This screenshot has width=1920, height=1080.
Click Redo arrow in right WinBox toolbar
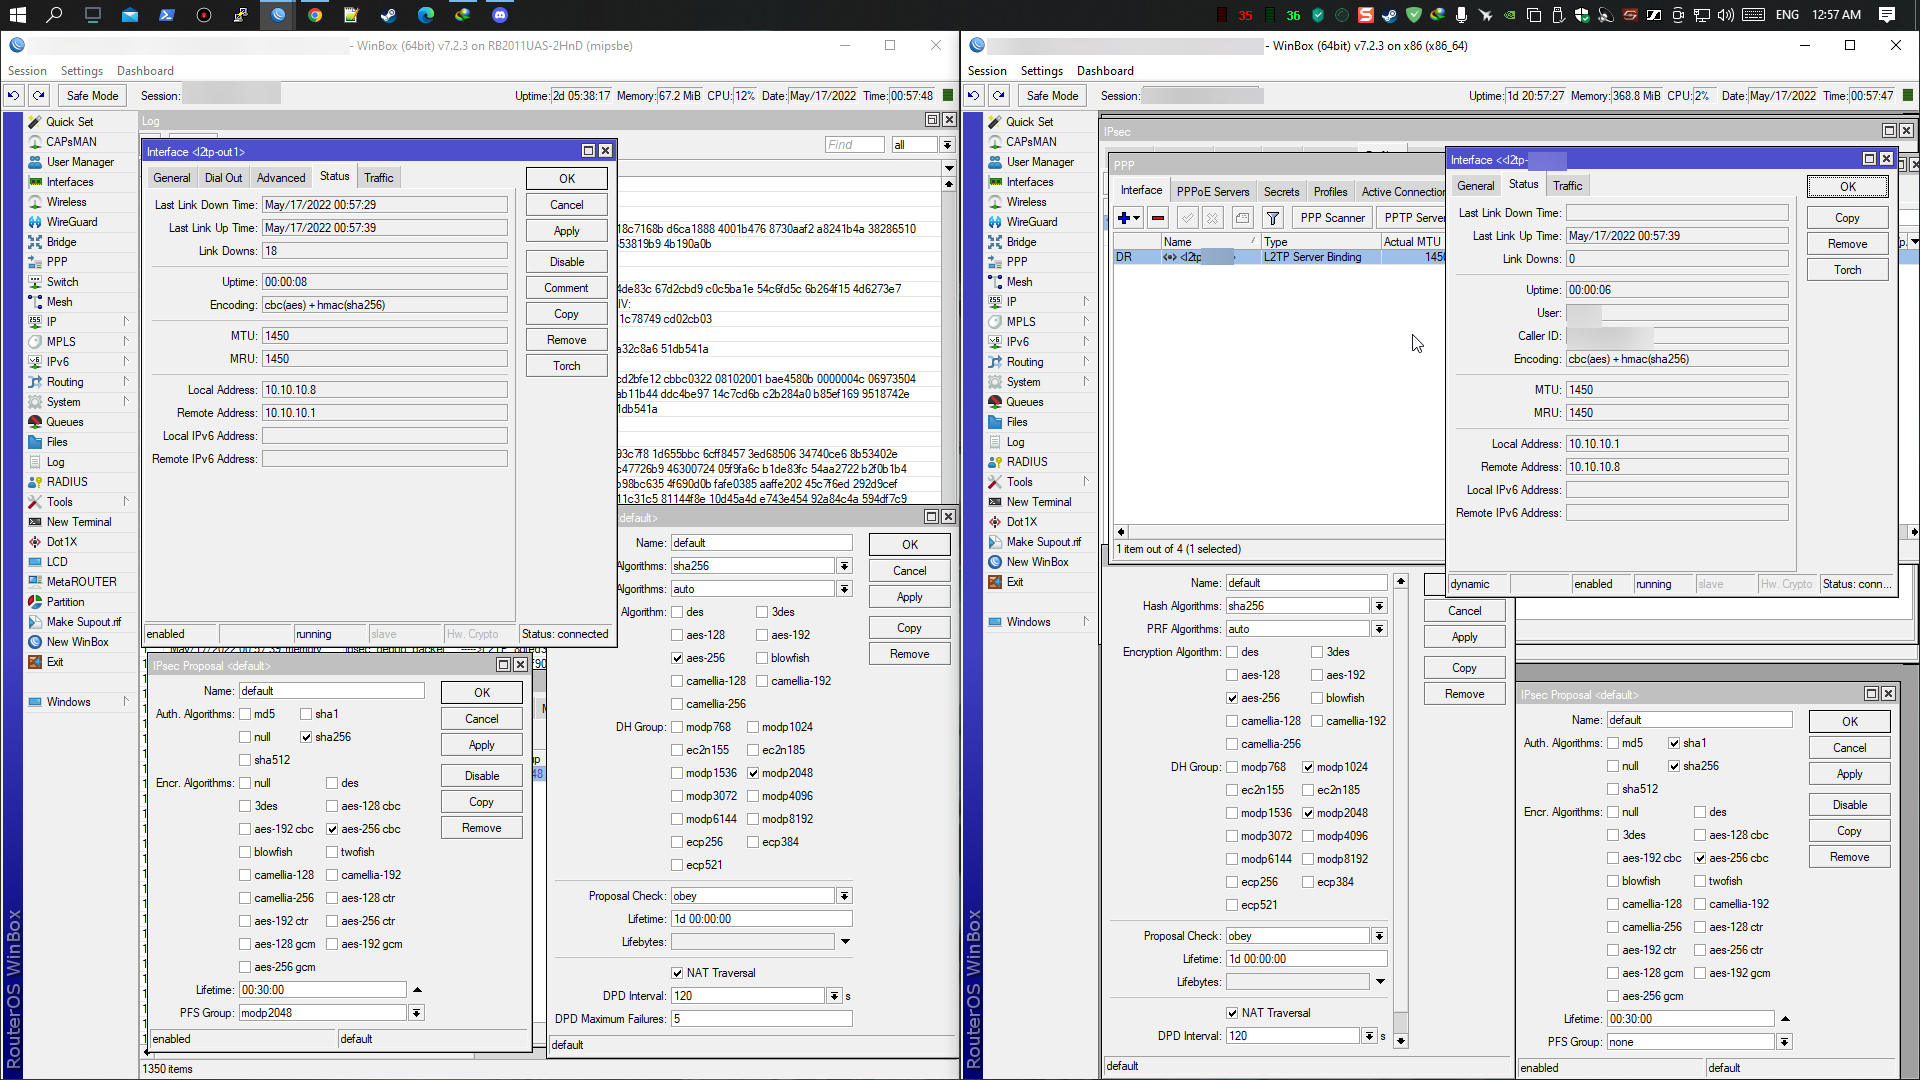[998, 96]
